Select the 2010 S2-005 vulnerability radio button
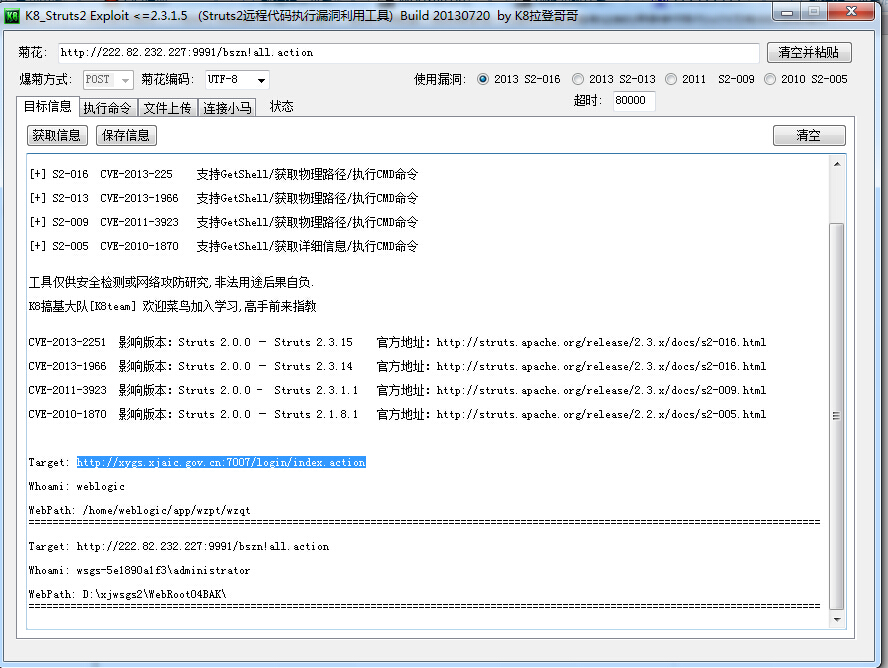 [x=770, y=79]
